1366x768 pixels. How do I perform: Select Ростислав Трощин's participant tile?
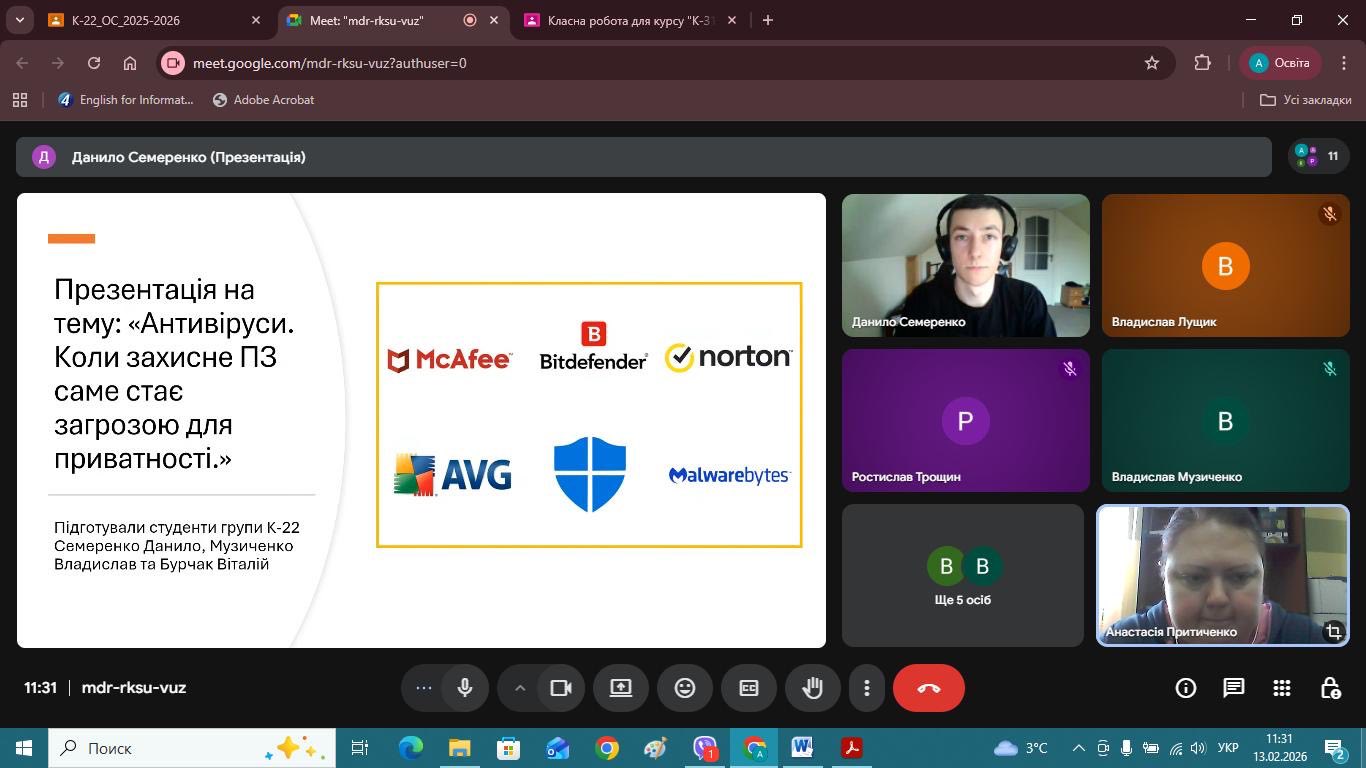(966, 420)
